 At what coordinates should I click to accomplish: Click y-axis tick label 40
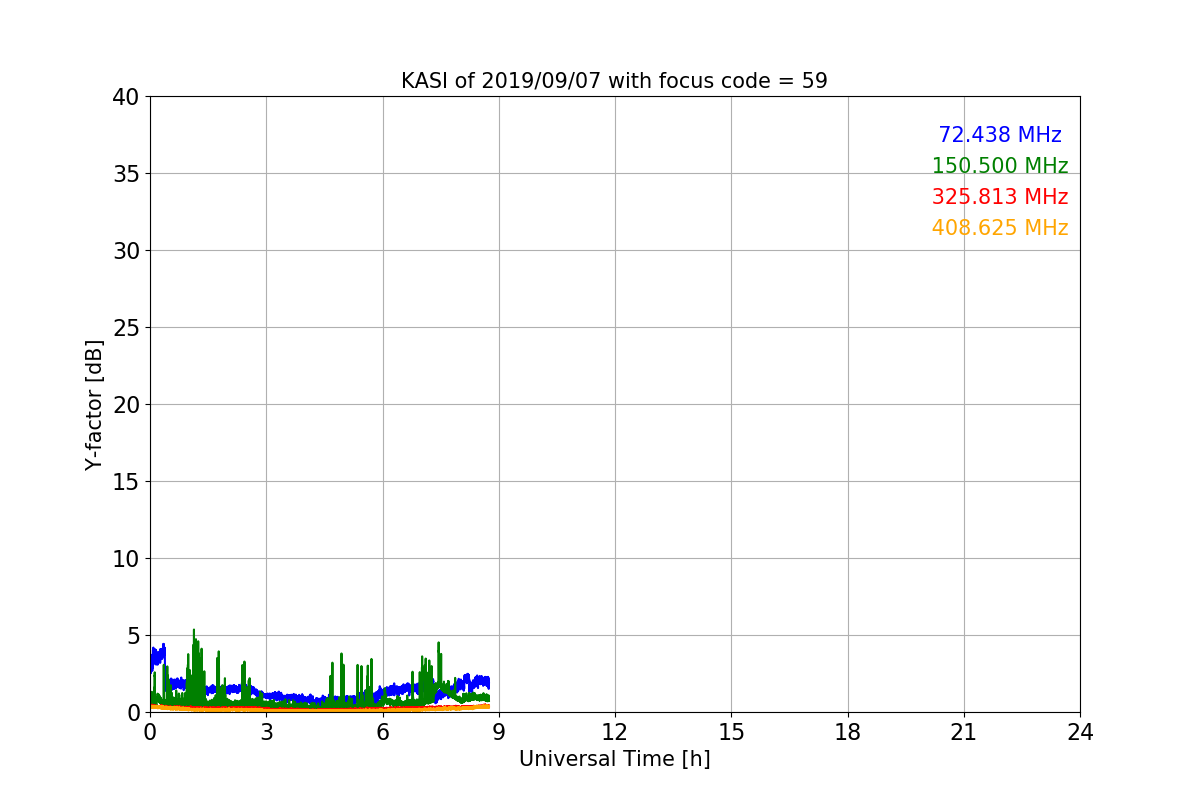click(125, 97)
